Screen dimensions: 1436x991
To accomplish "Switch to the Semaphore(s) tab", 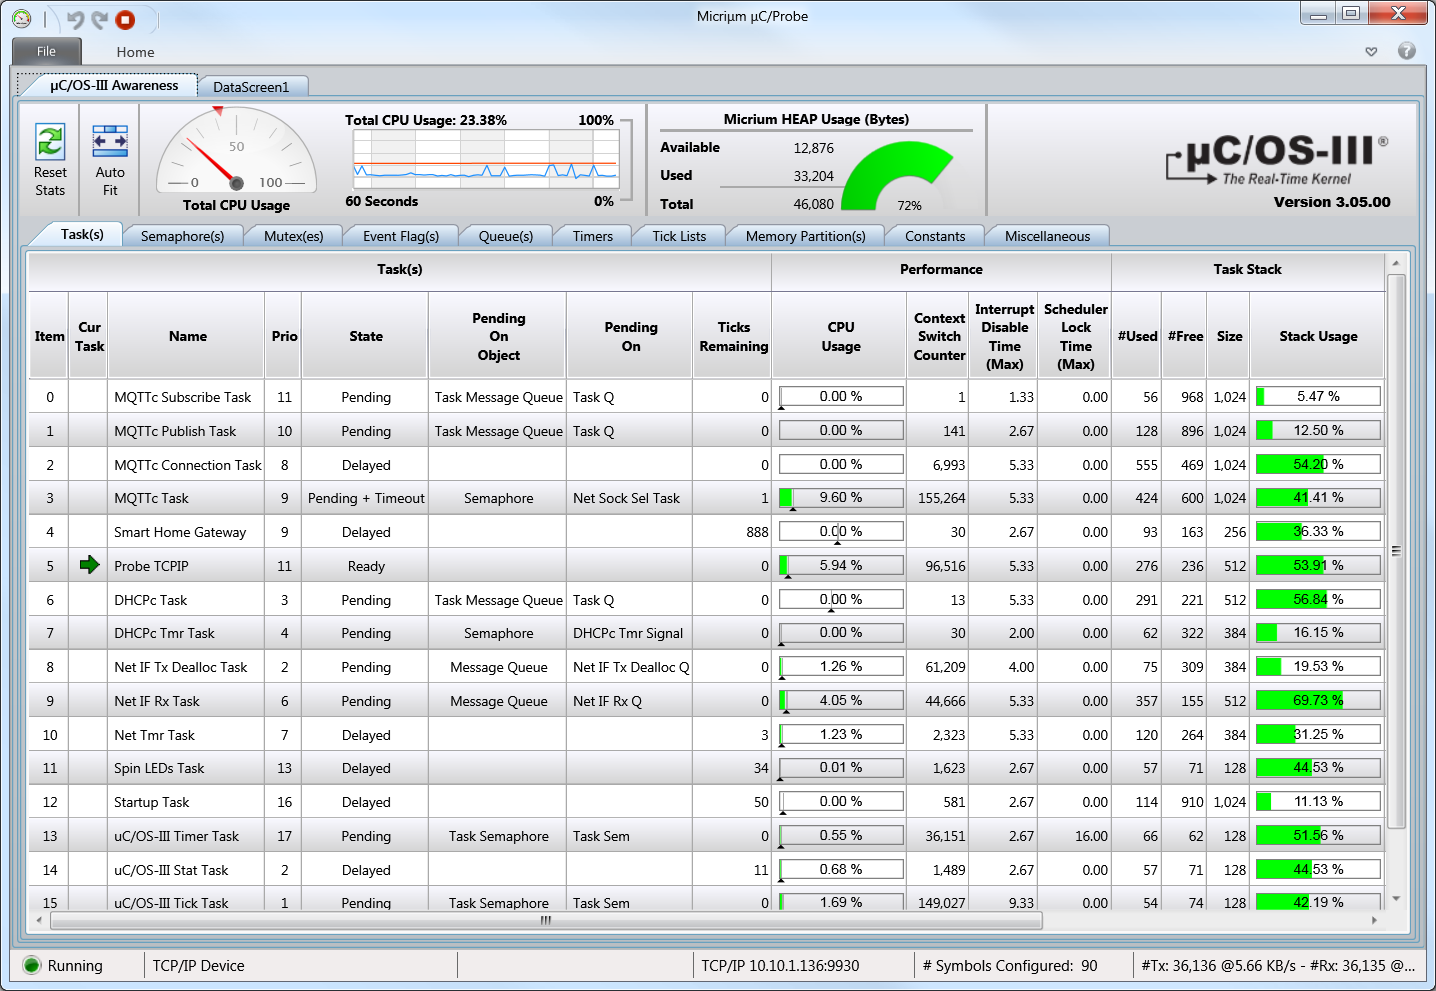I will (182, 236).
